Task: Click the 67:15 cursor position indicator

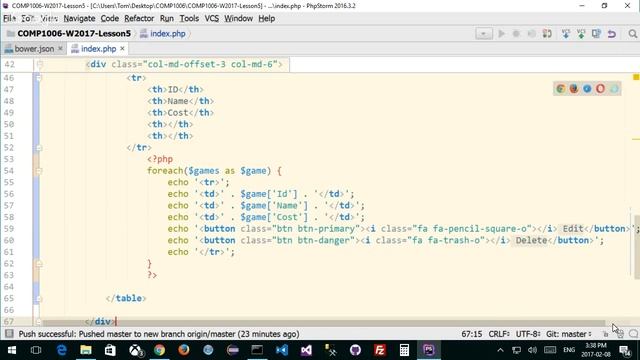Action: point(472,334)
